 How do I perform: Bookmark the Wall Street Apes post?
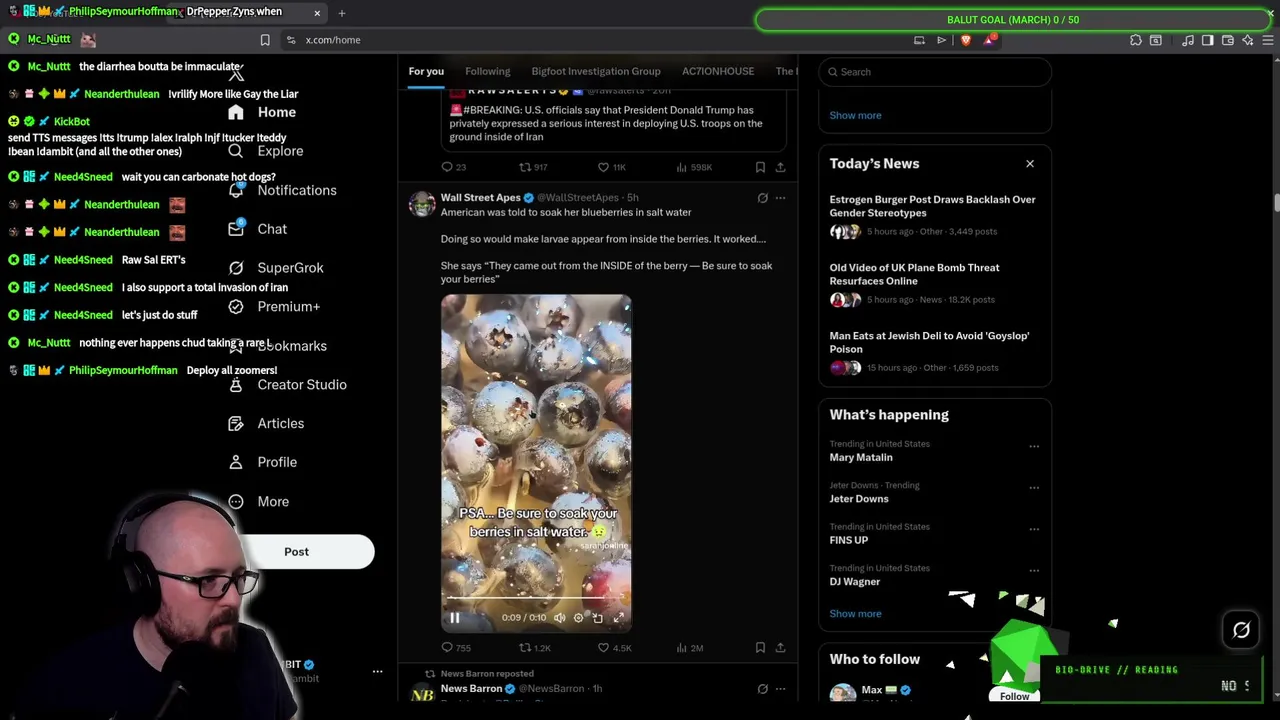(x=760, y=648)
